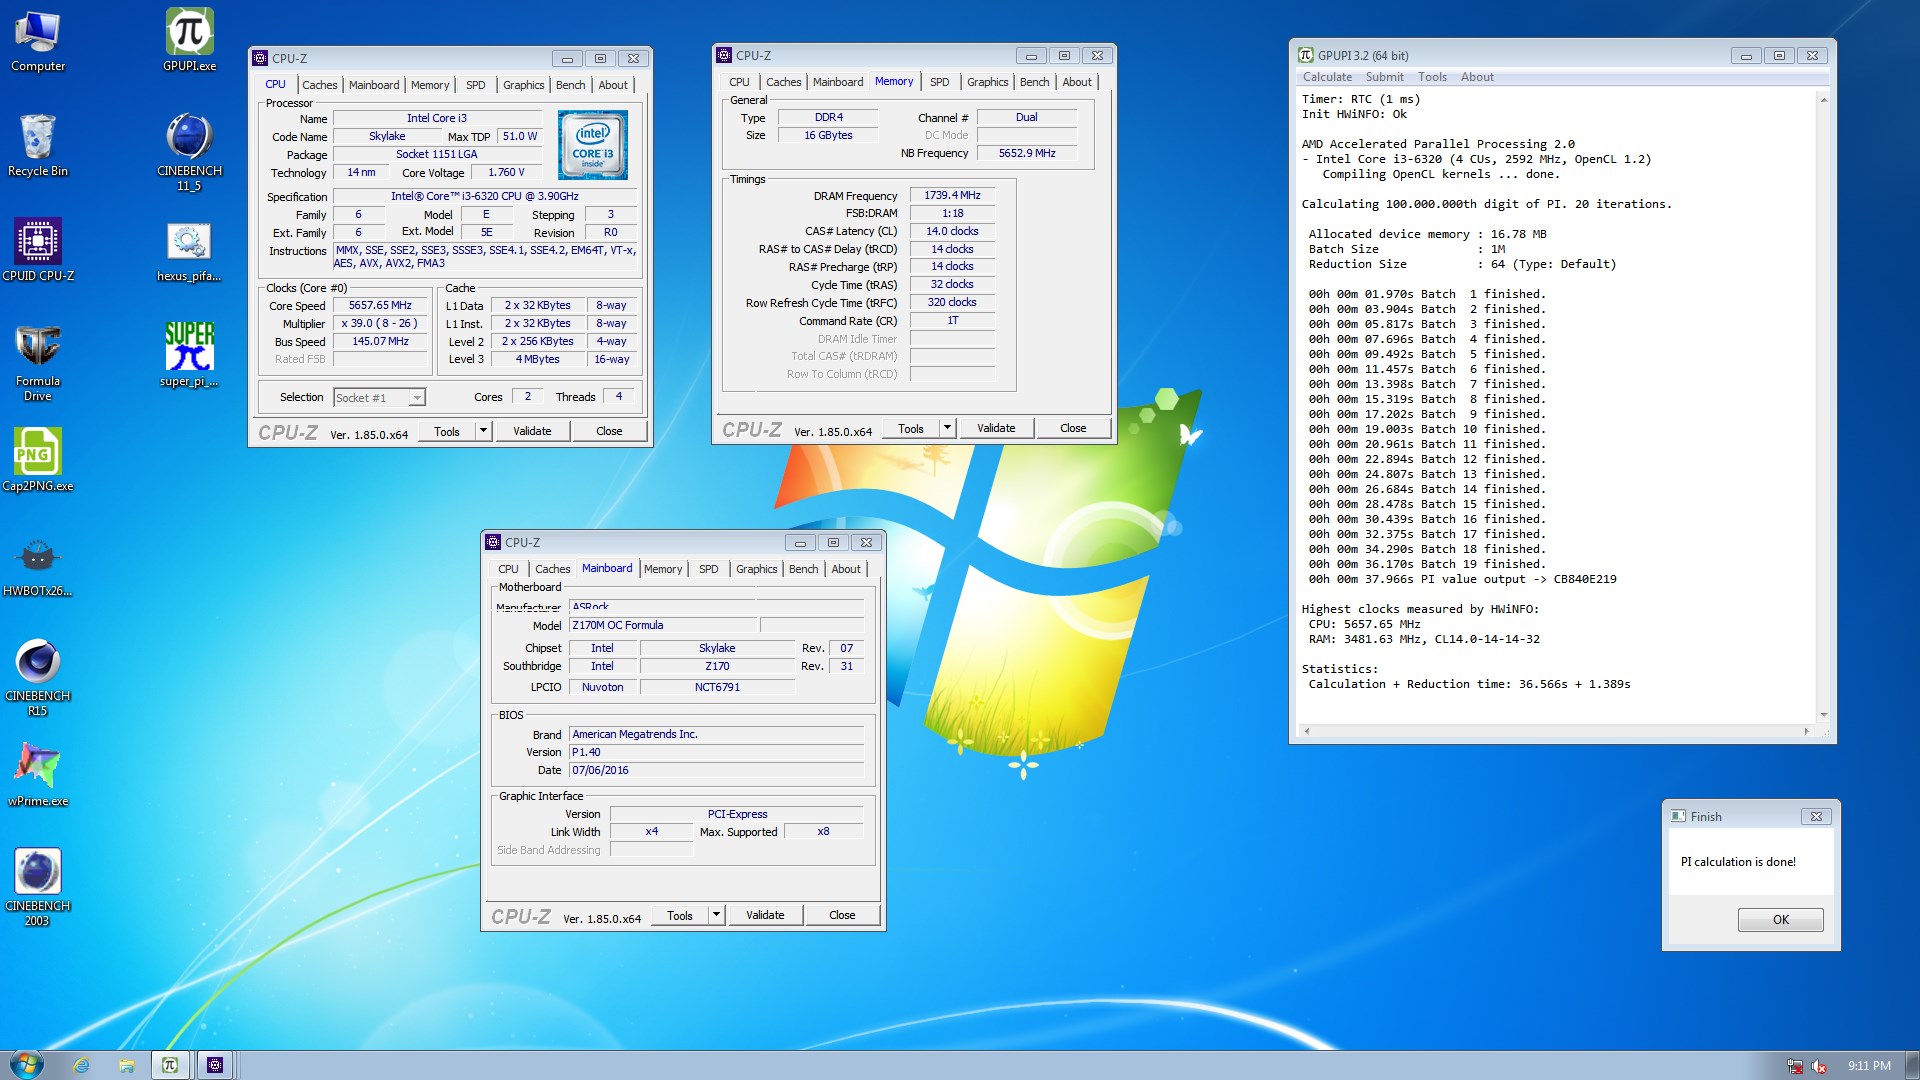
Task: Click 'PI calculation is done!' message
Action: (x=1738, y=862)
